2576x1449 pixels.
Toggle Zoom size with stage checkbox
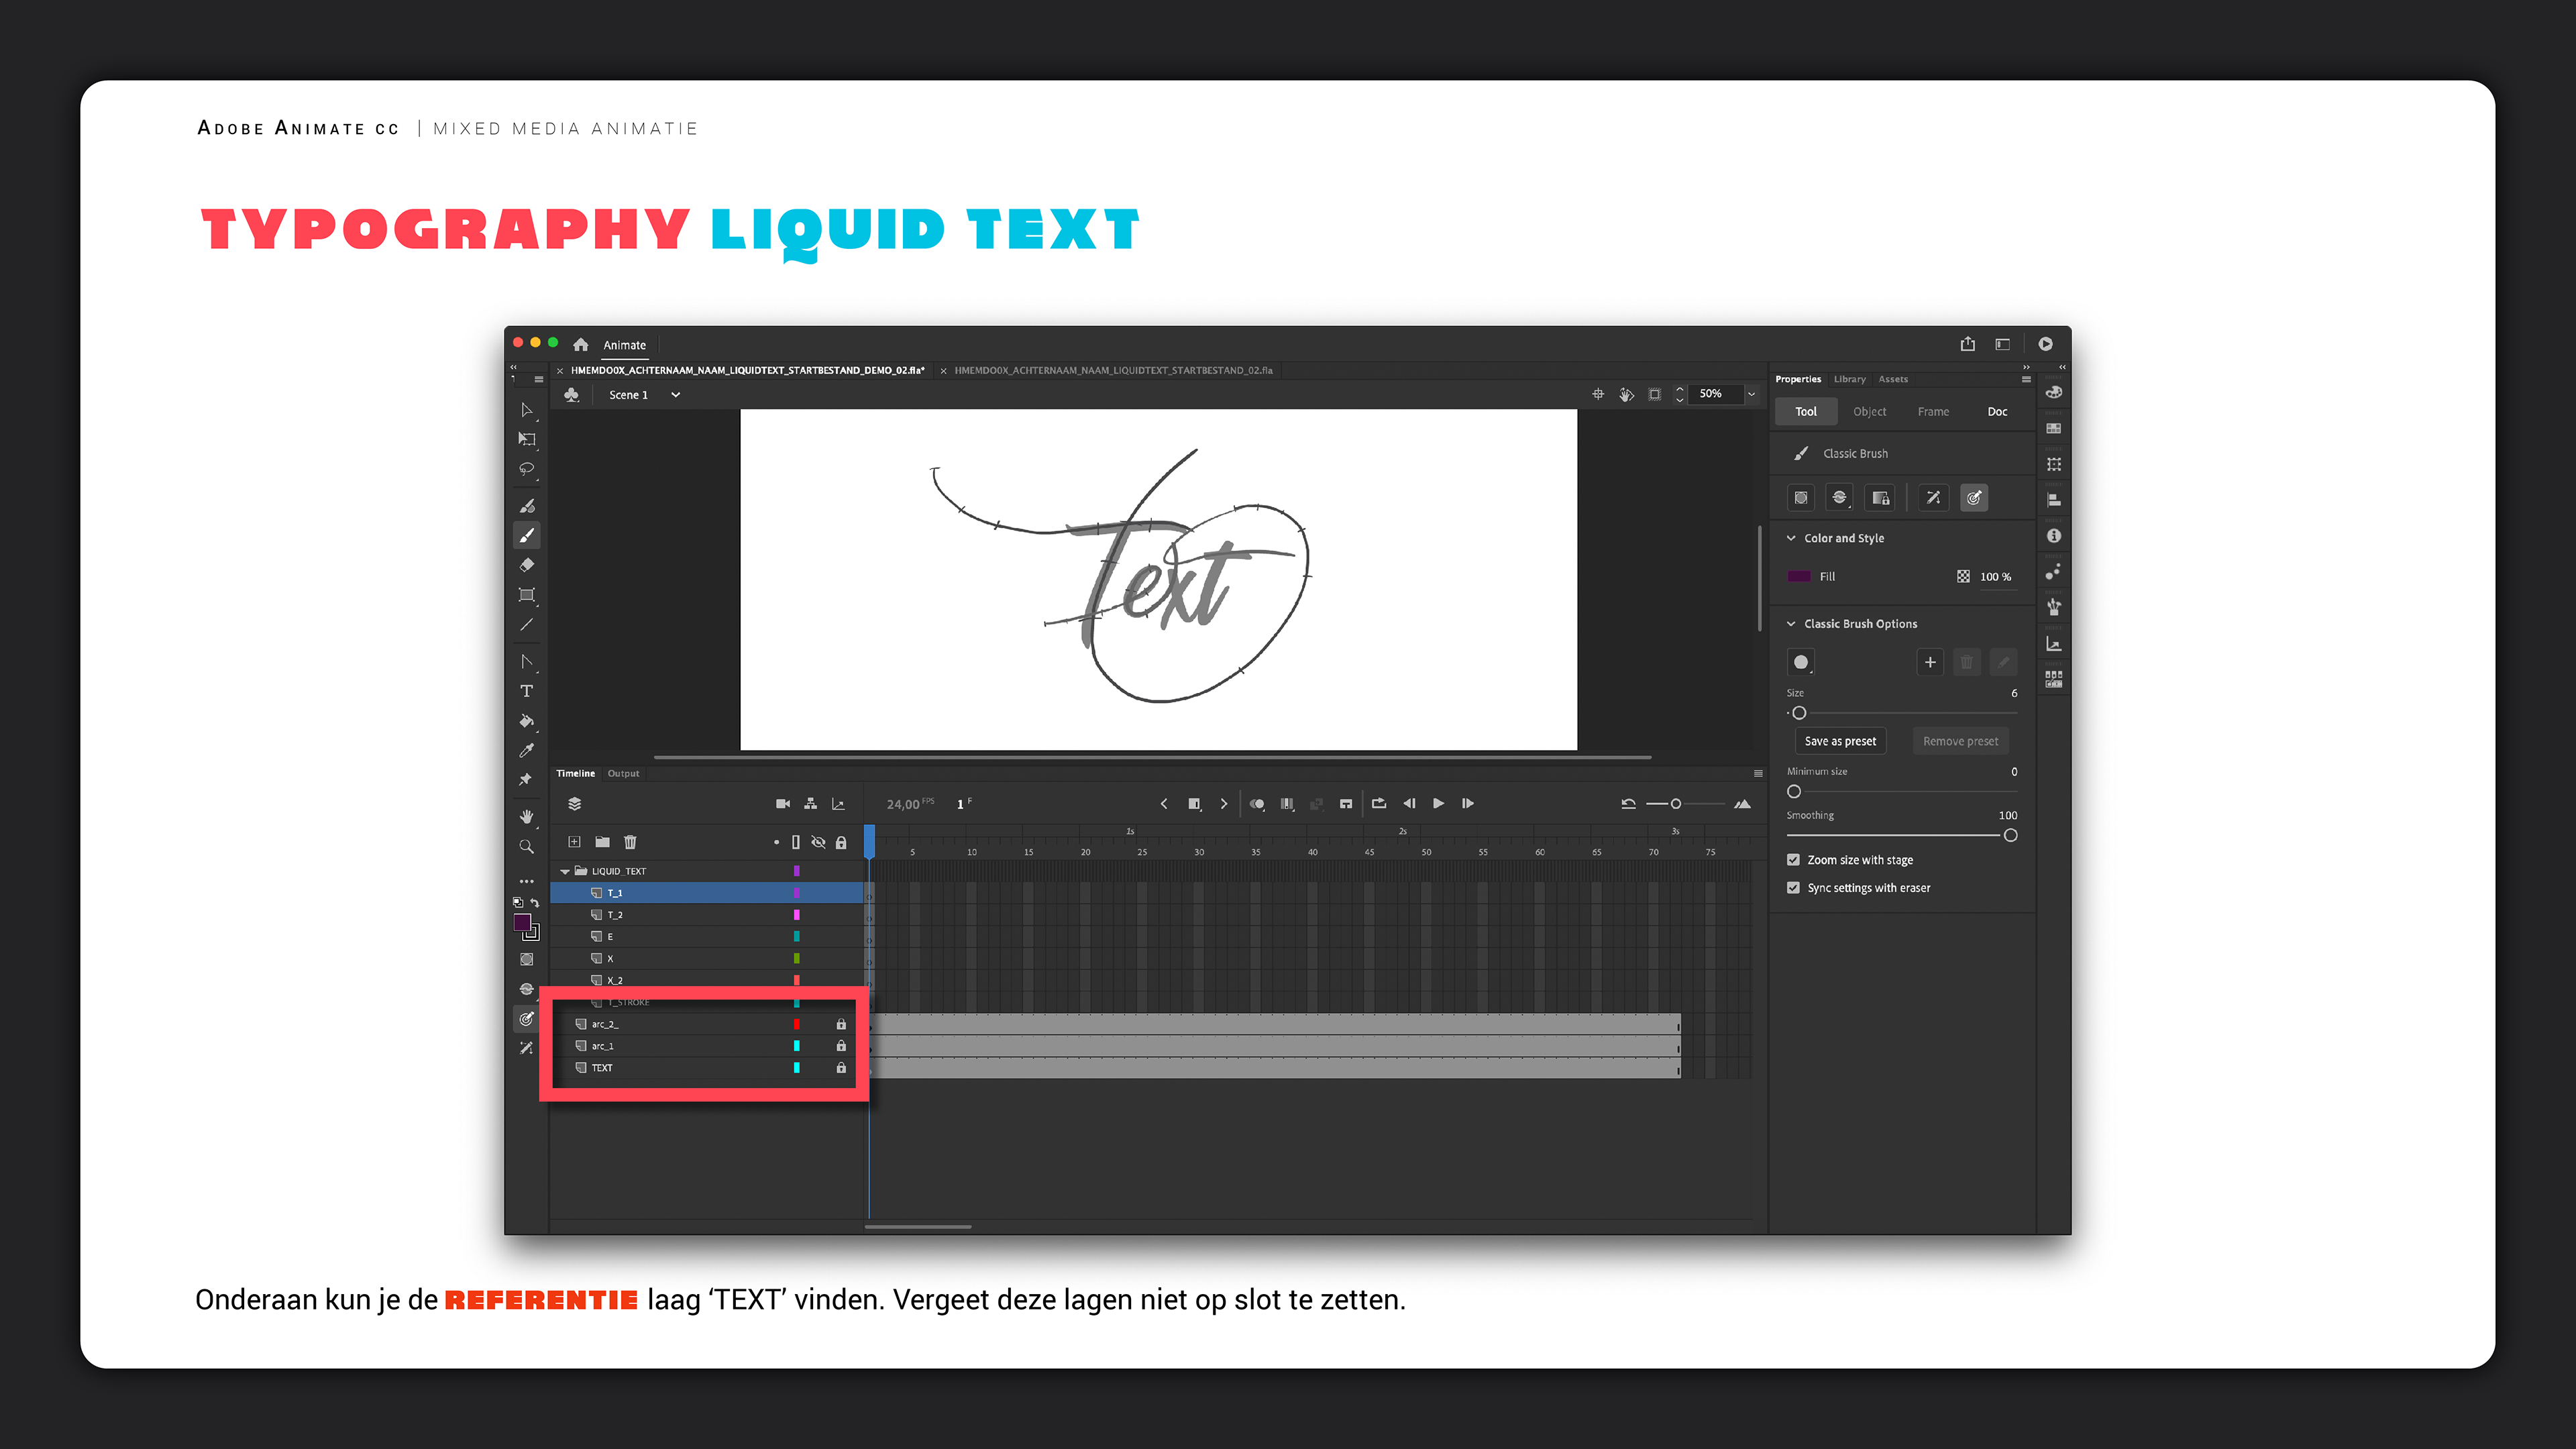click(1793, 860)
